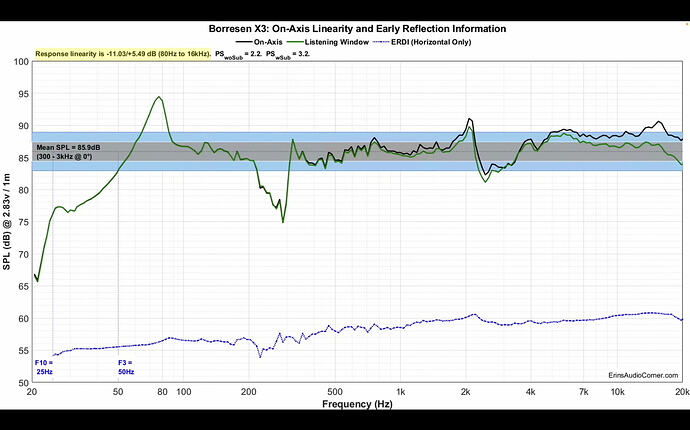The height and width of the screenshot is (430, 690).
Task: Click the Frequency (Hz) axis title
Action: tap(357, 404)
